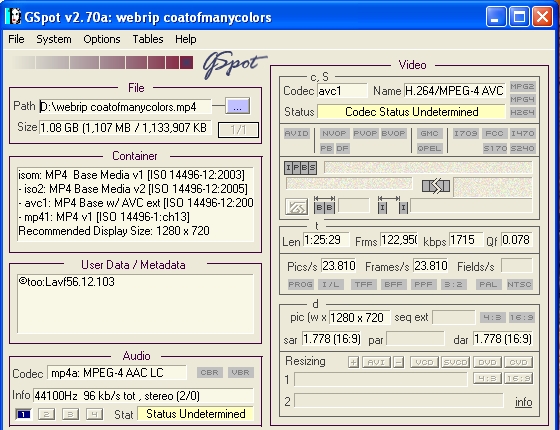The height and width of the screenshot is (430, 560).
Task: Click the S170 colorimetry indicator
Action: pyautogui.click(x=494, y=148)
